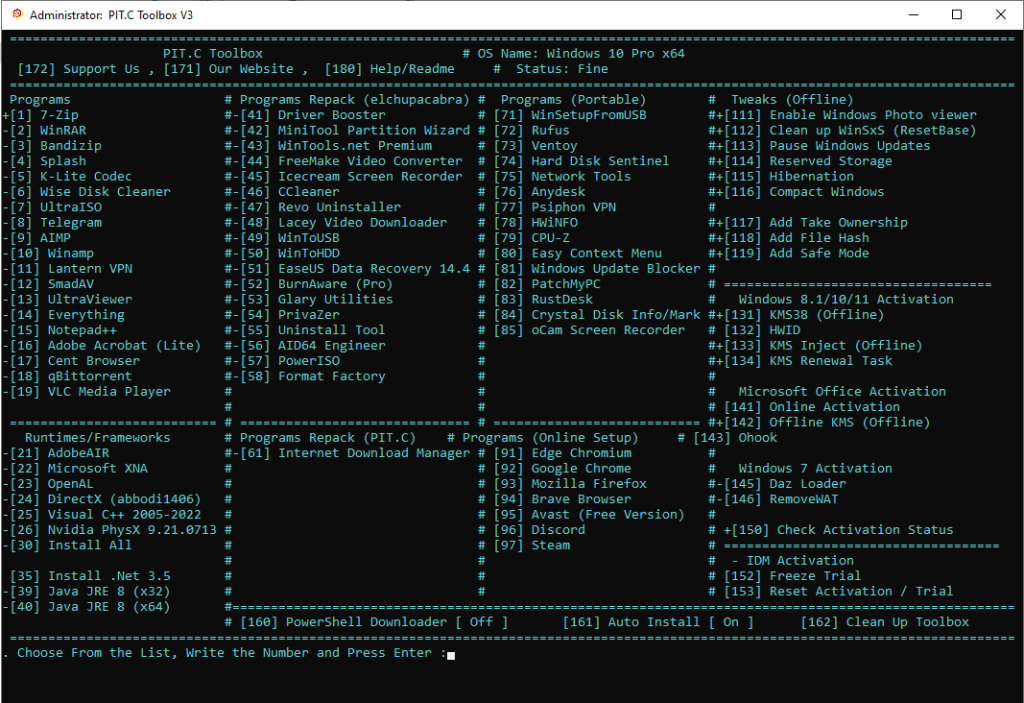Maximize the PIT.C Toolbox window
1024x703 pixels.
tap(957, 15)
